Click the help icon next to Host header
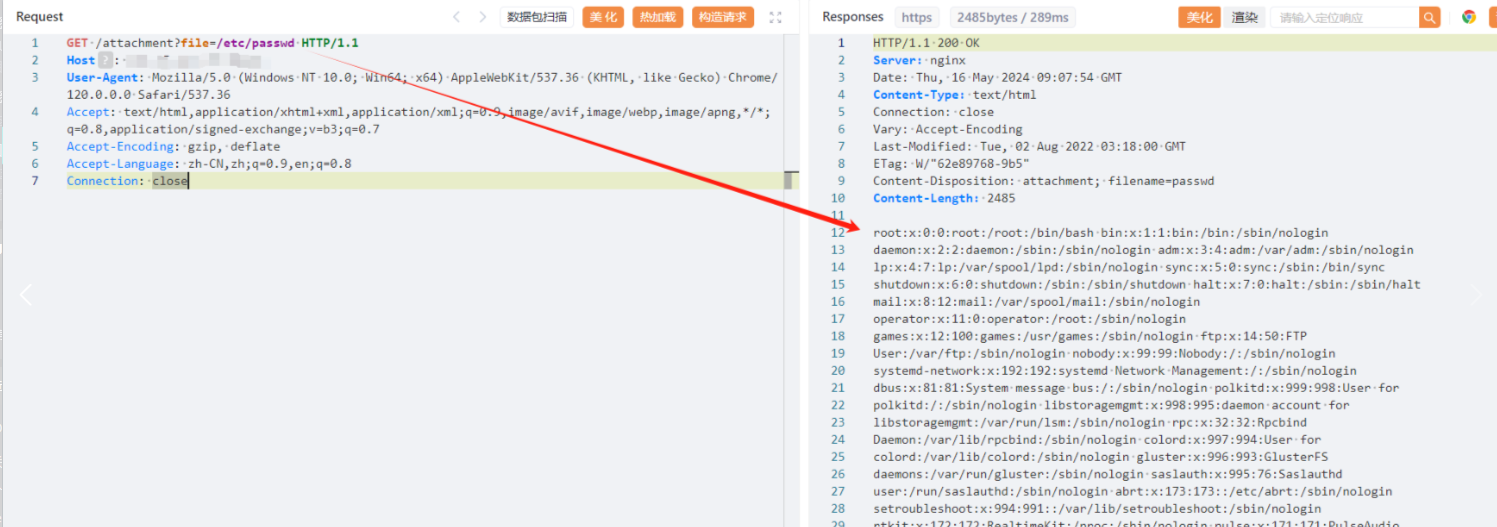Screen dimensions: 1497x527 point(105,60)
